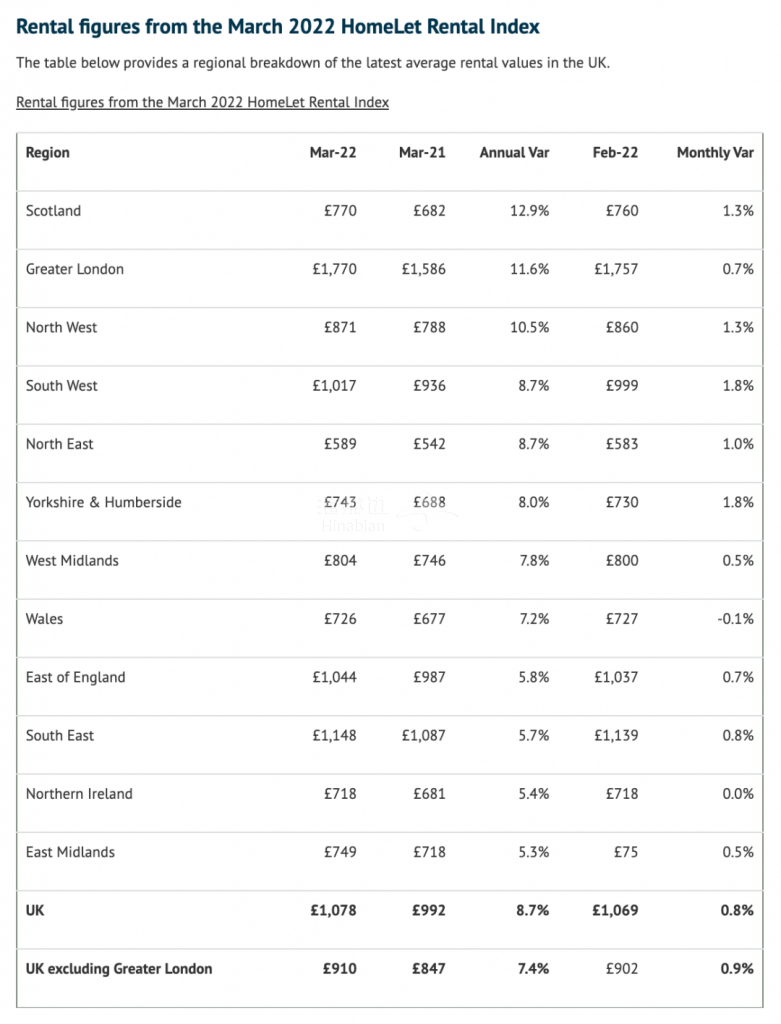781x1024 pixels.
Task: Click Greater London's Mar-21 value £1,586
Action: [x=423, y=269]
